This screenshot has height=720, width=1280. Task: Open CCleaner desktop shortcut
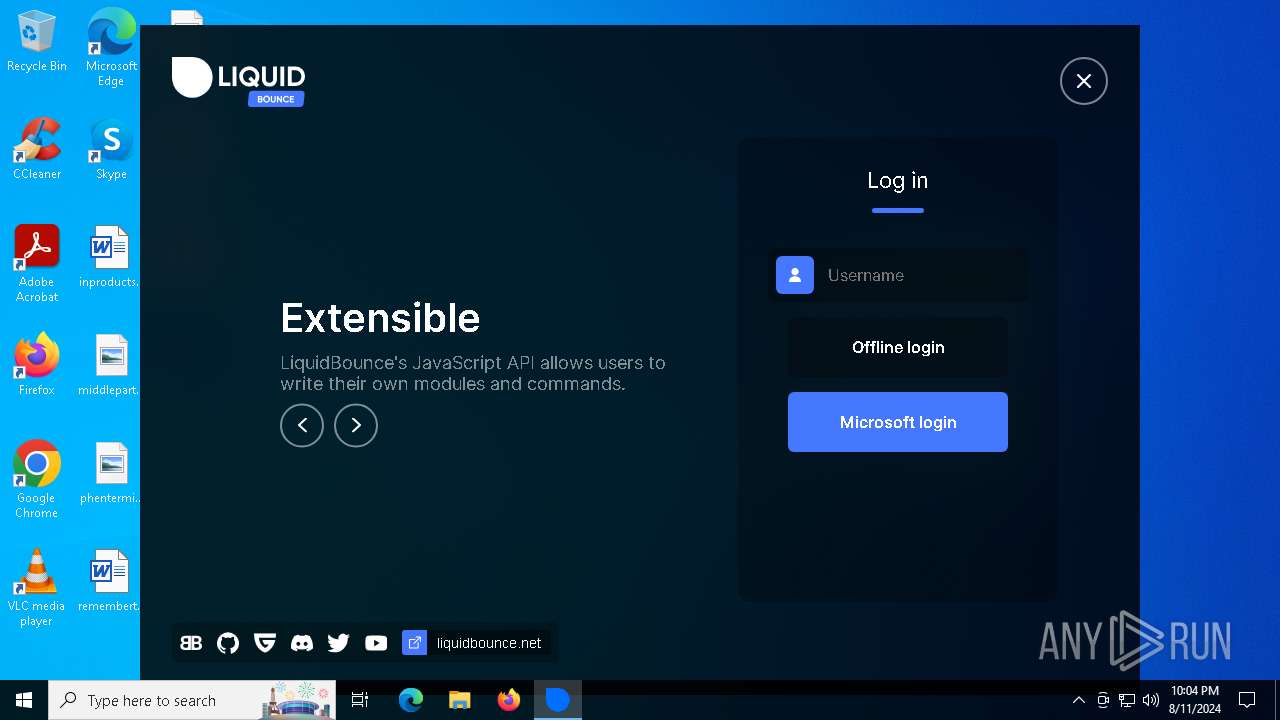37,149
